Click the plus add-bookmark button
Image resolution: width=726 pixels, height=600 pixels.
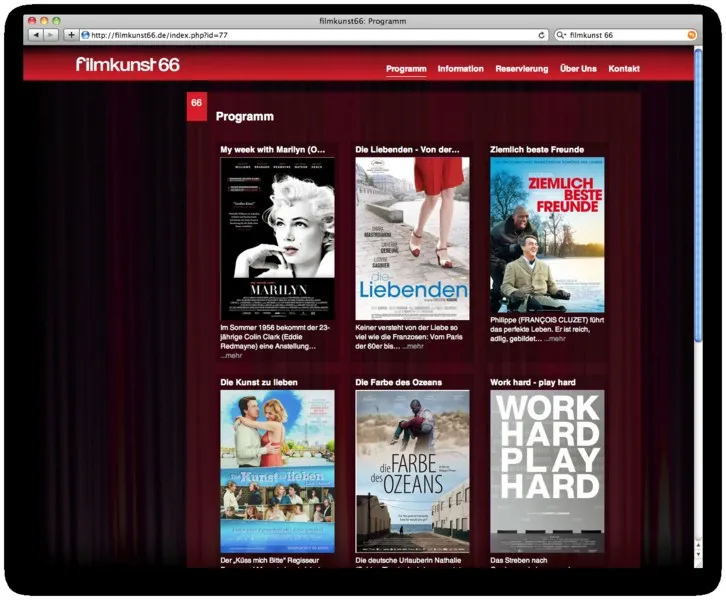click(x=71, y=35)
